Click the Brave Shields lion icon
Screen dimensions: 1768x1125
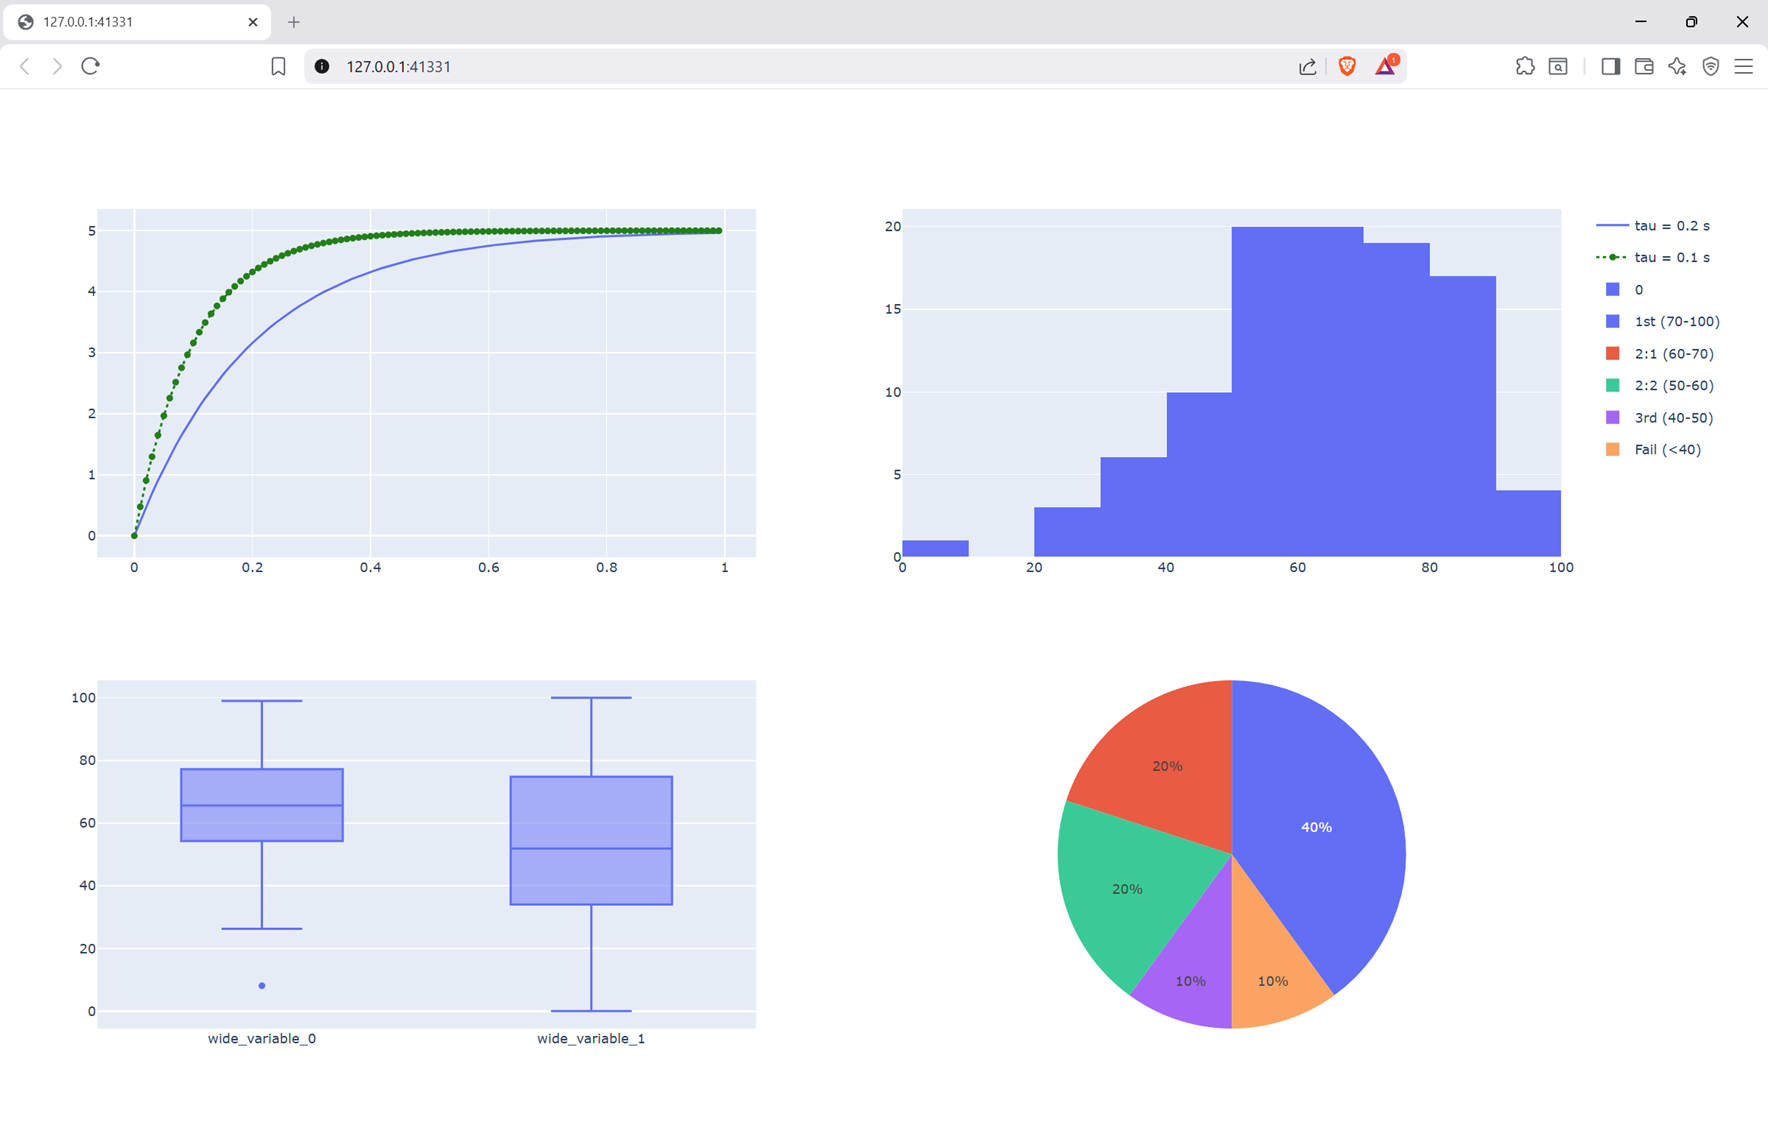[x=1347, y=66]
